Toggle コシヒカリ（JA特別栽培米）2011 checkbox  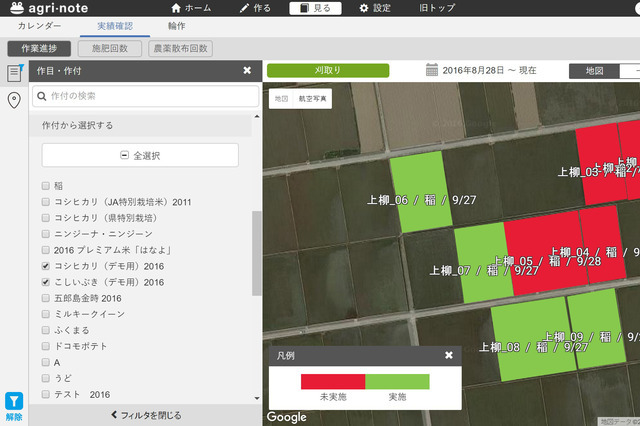coord(46,202)
